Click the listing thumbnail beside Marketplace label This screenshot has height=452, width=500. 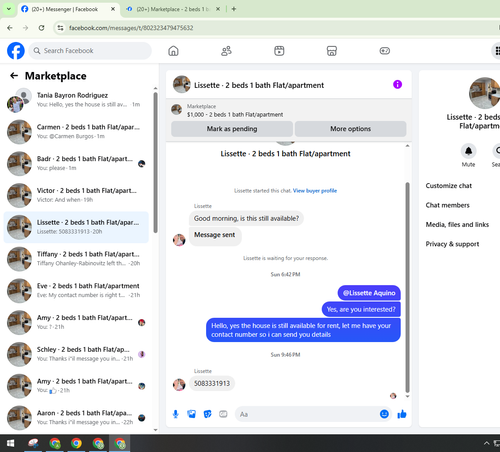(x=176, y=109)
